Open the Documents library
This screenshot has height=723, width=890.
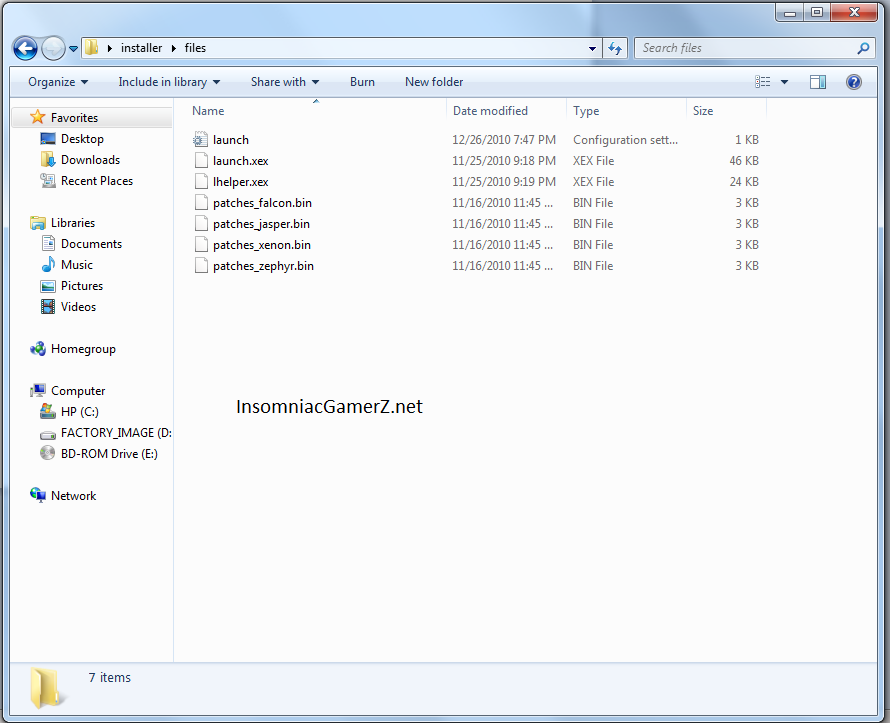pyautogui.click(x=91, y=244)
